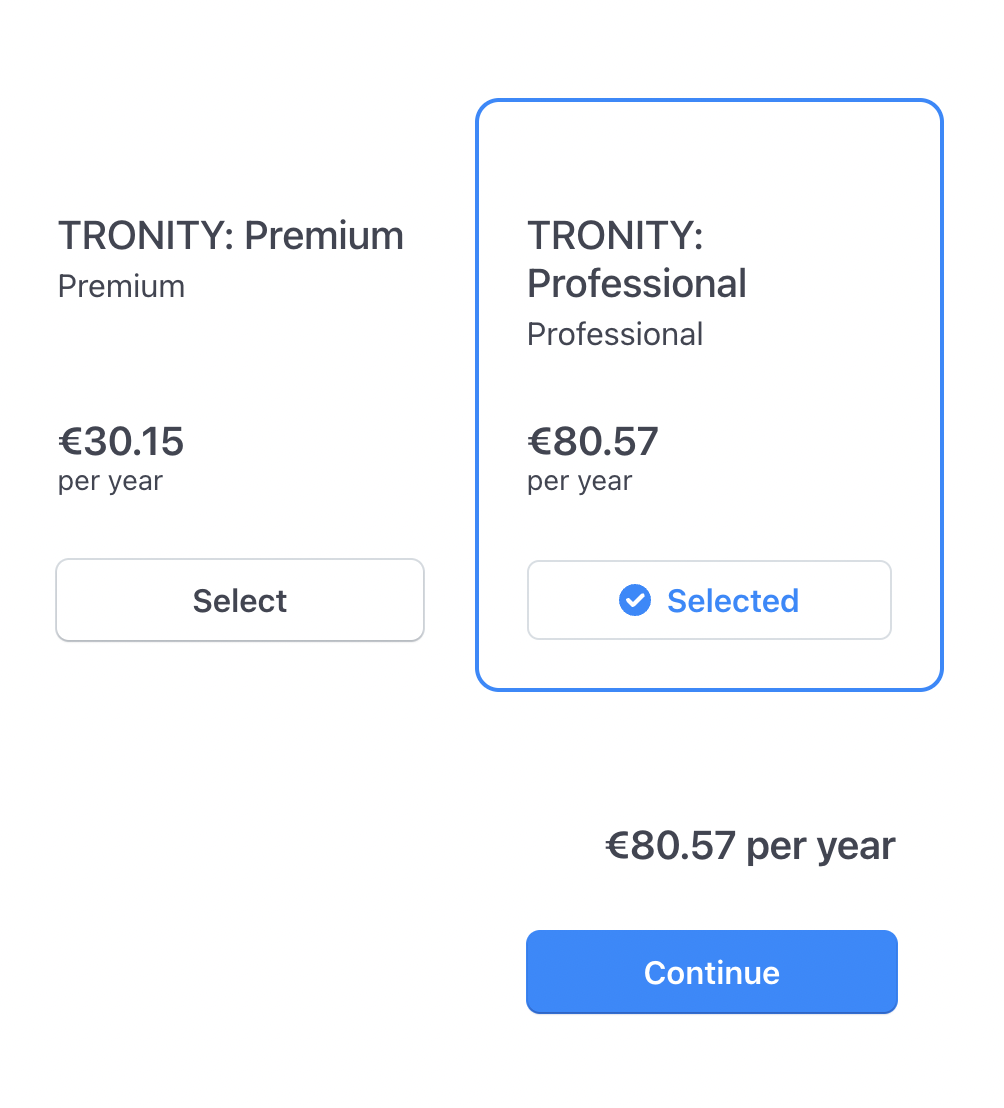Click the €30.15 price amount
Viewport: 1004px width, 1108px height.
pos(121,442)
